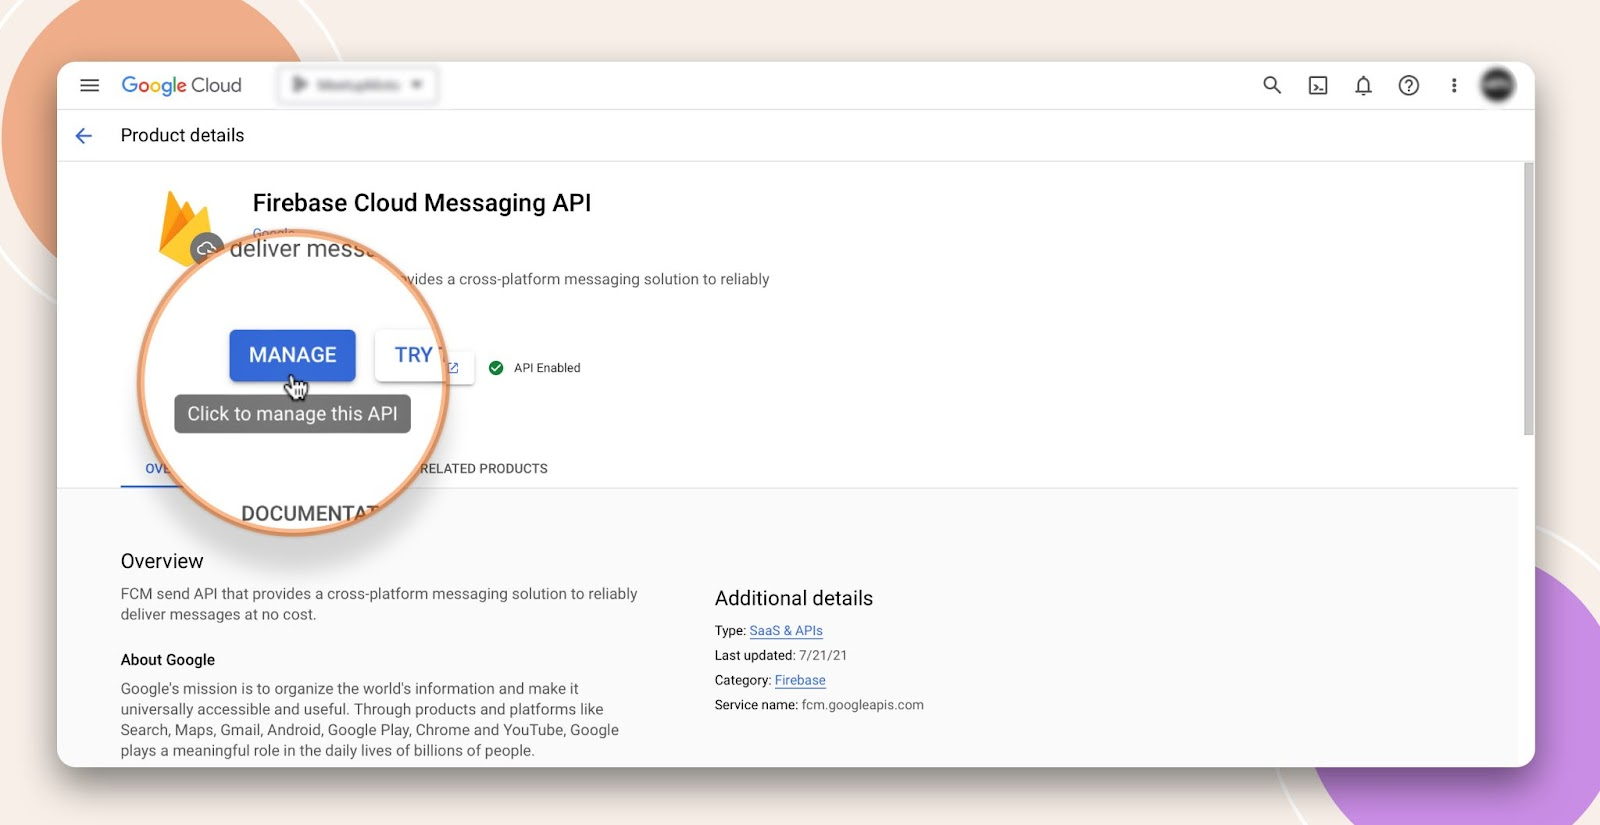Activate Cloud Shell terminal icon
This screenshot has width=1600, height=825.
(1318, 86)
